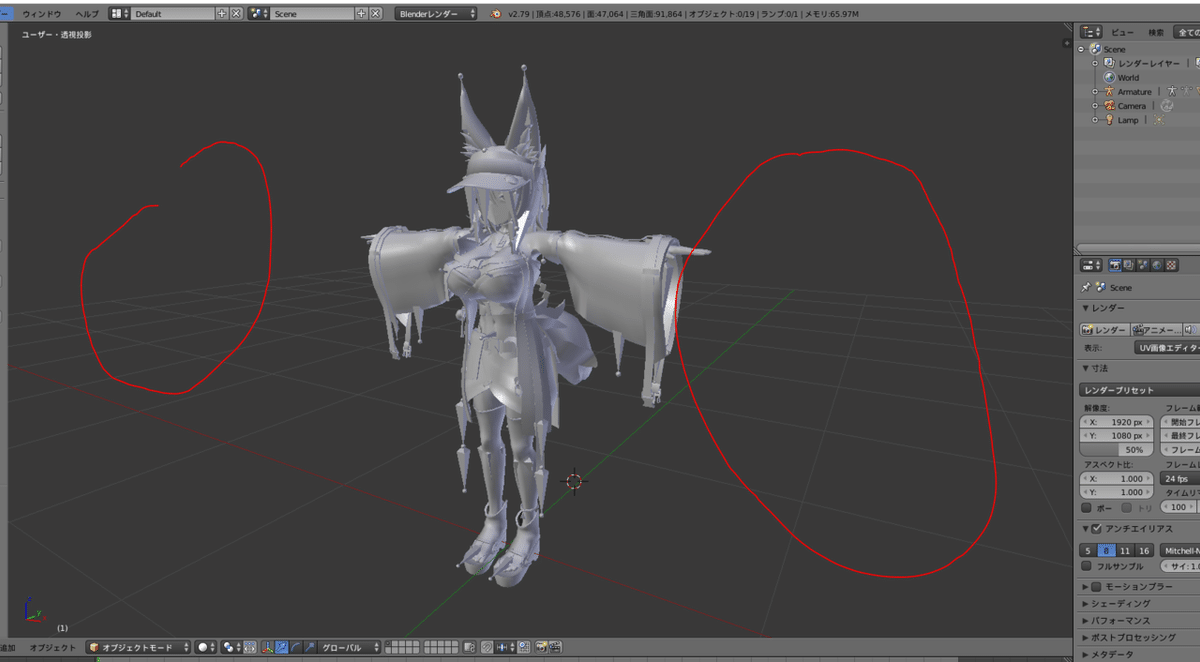Screen dimensions: 1200x662
Task: Switch to Render Layers properties tab
Action: point(1129,265)
